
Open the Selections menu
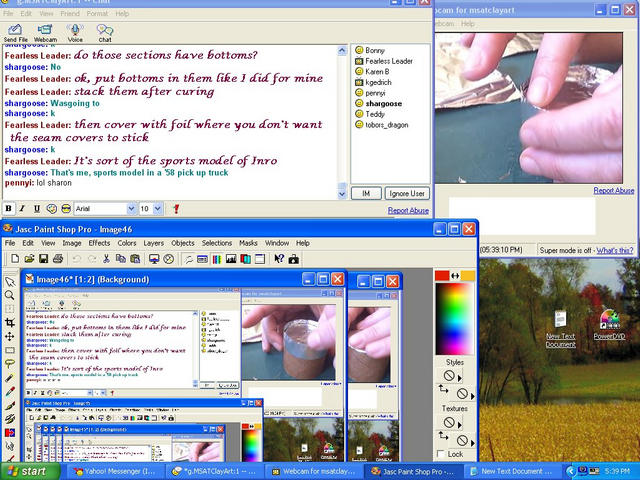pyautogui.click(x=217, y=243)
